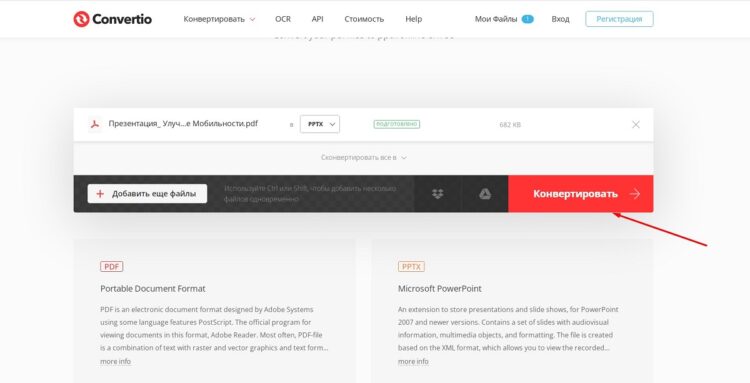Click the PDF format badge
750x383 pixels.
point(111,266)
